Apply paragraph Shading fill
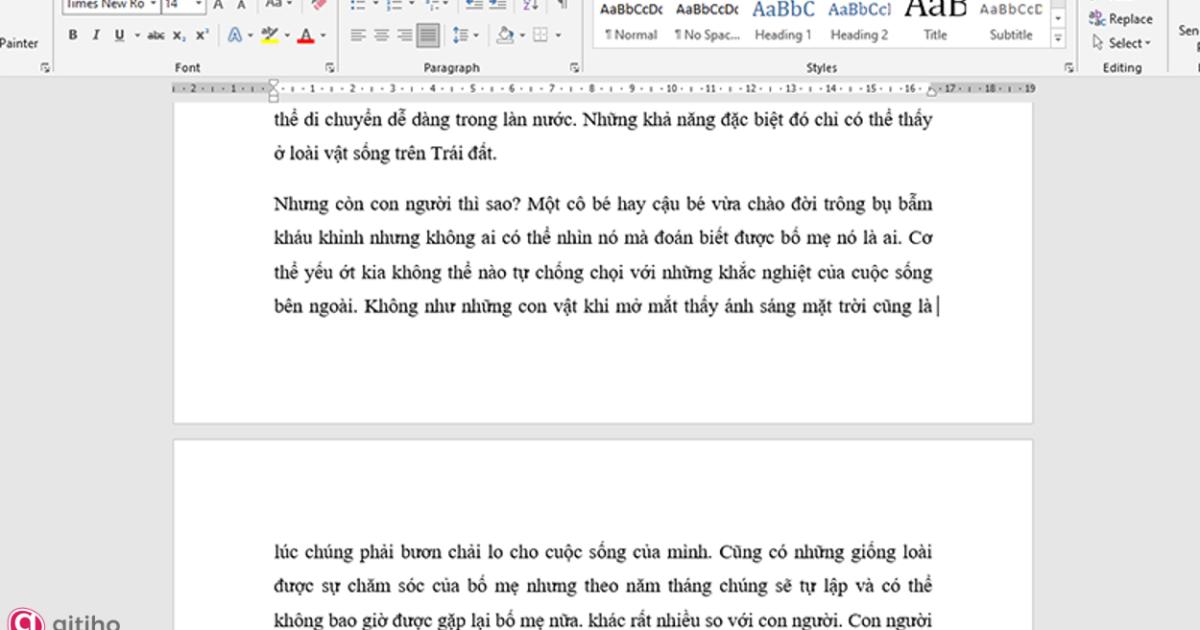 tap(505, 35)
